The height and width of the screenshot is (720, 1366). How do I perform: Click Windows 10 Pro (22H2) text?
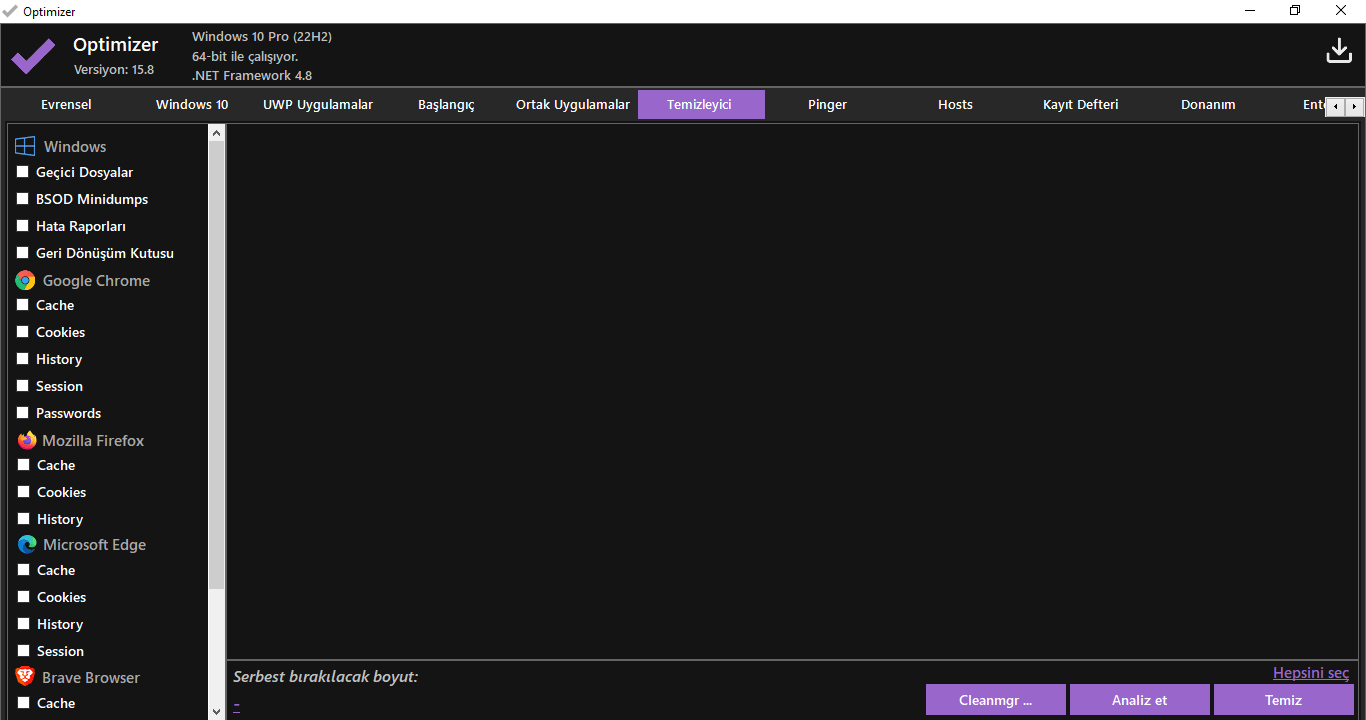point(262,37)
